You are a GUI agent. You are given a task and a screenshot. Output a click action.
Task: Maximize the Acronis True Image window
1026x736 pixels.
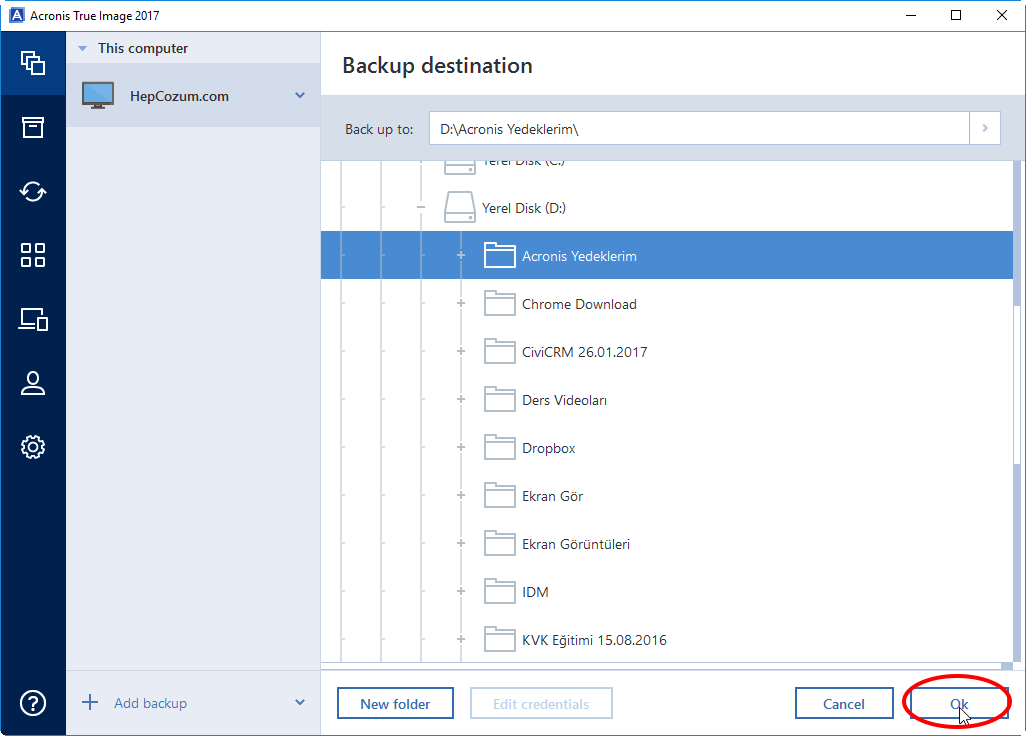click(956, 15)
